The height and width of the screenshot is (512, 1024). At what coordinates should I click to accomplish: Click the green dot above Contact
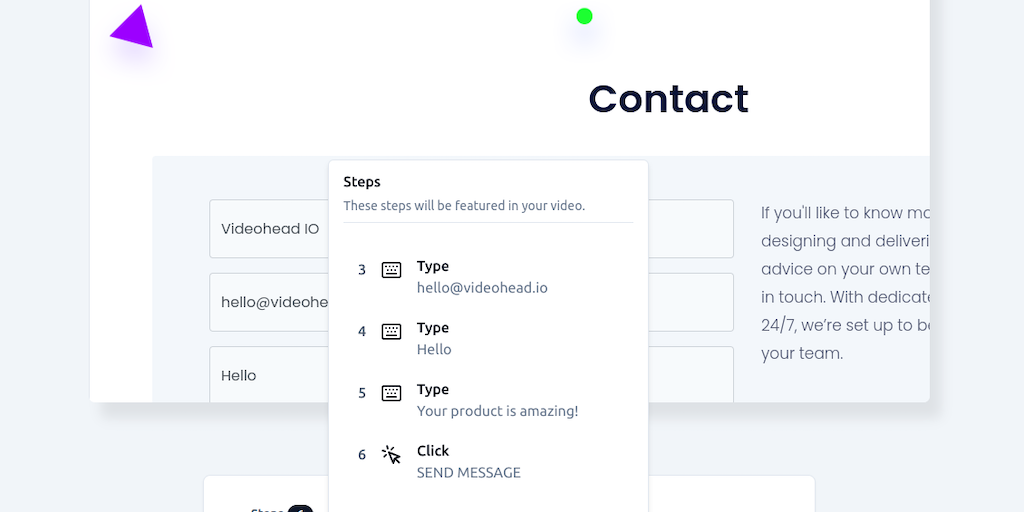[x=585, y=16]
